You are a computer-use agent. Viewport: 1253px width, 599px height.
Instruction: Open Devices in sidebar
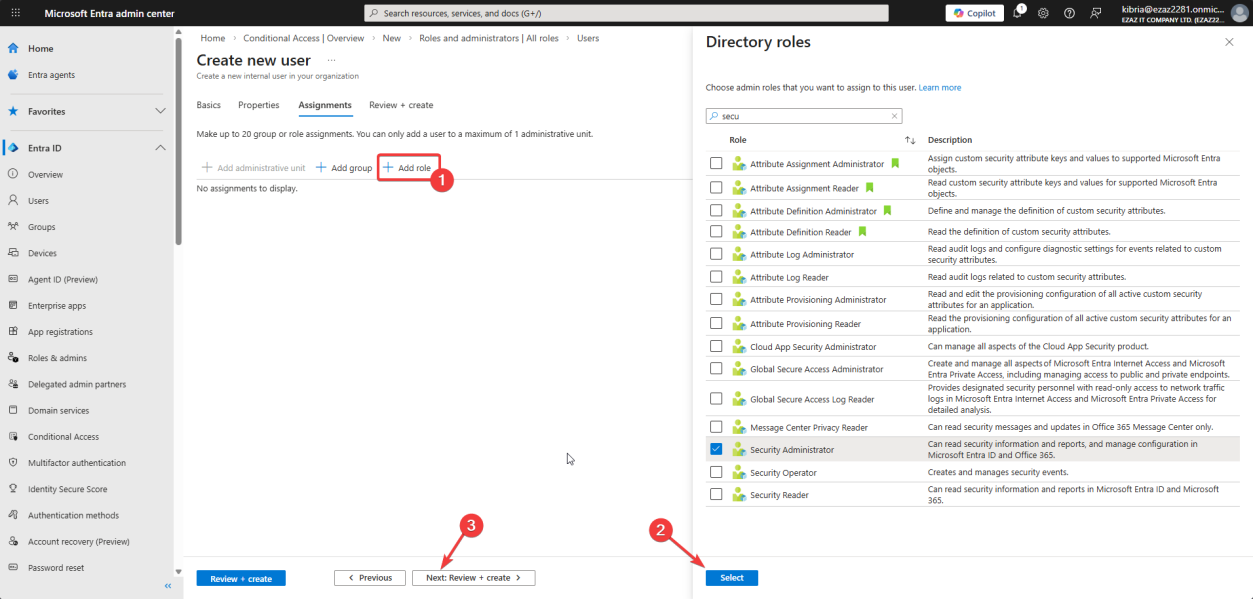click(42, 253)
